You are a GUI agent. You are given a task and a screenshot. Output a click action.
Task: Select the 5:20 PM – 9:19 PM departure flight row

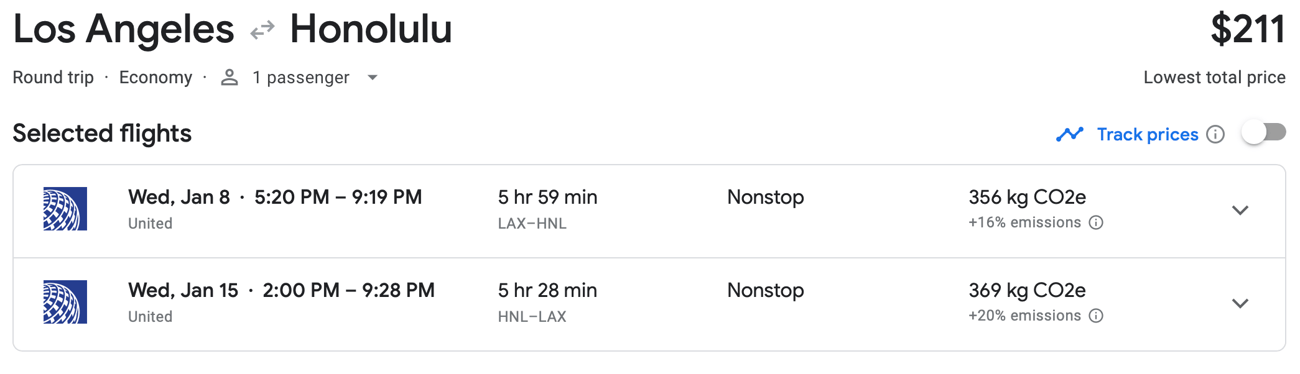[649, 211]
